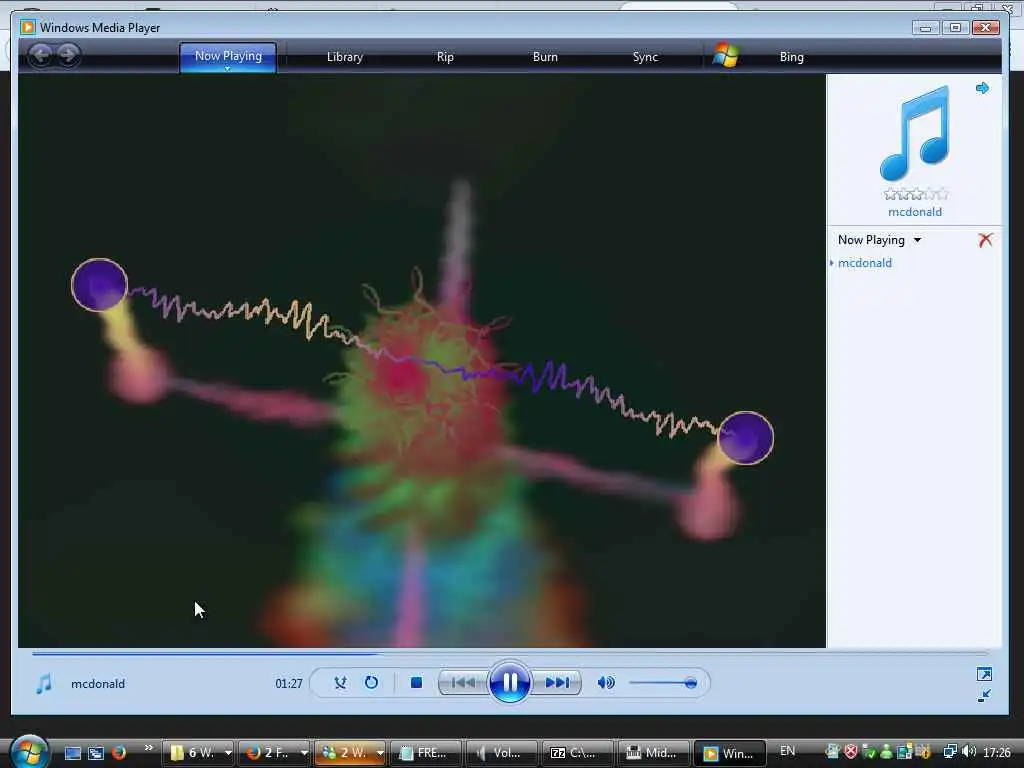This screenshot has width=1024, height=768.
Task: Clear the list with the red X
Action: 985,240
